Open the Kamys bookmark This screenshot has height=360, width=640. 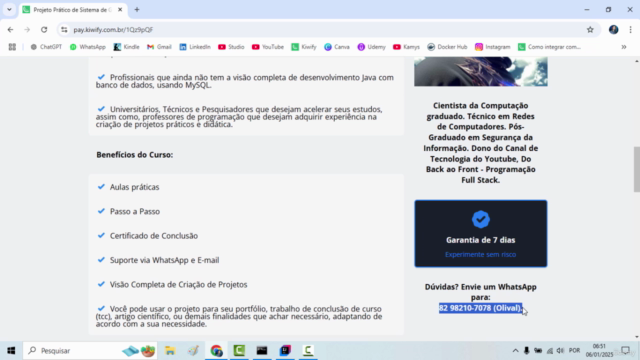coord(406,47)
